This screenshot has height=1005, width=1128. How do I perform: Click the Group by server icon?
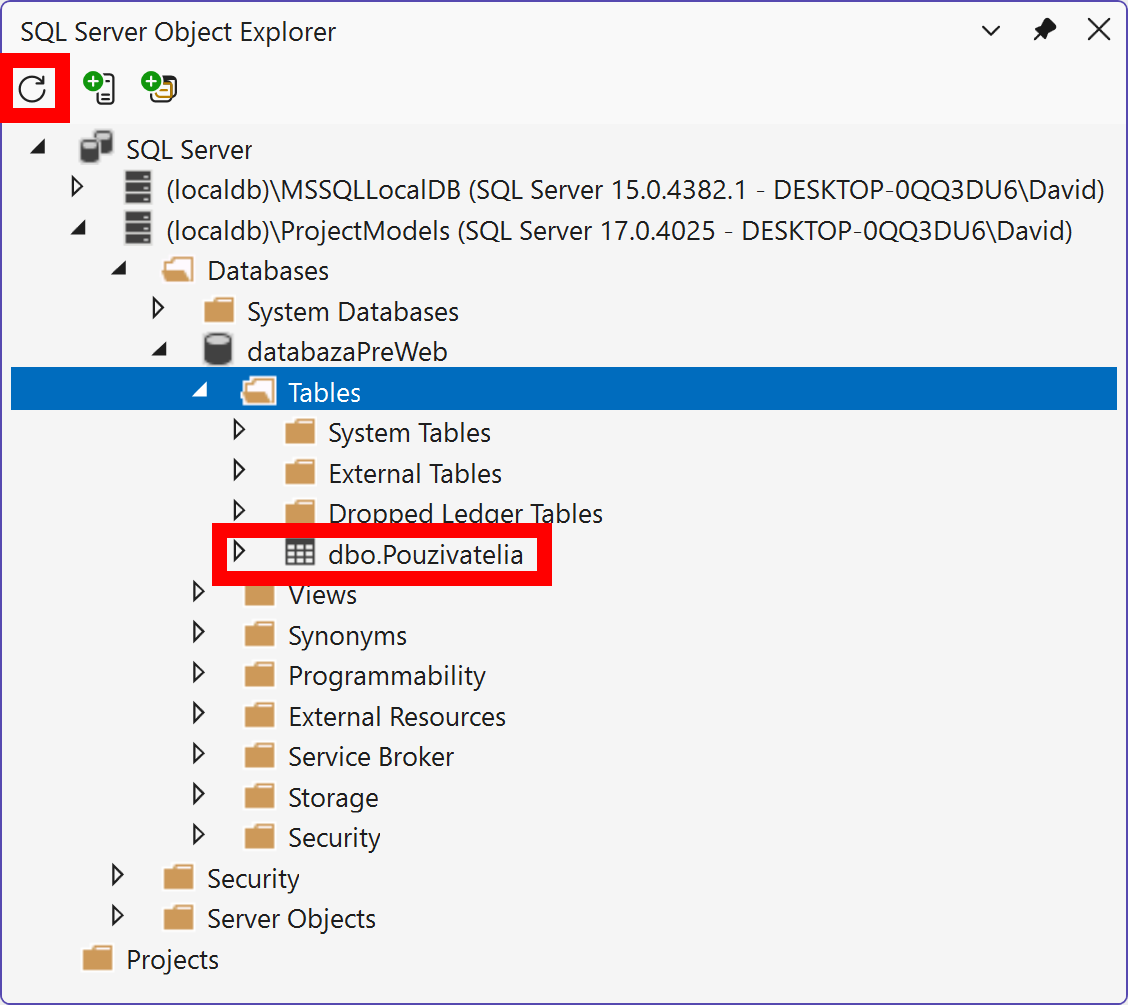(159, 87)
